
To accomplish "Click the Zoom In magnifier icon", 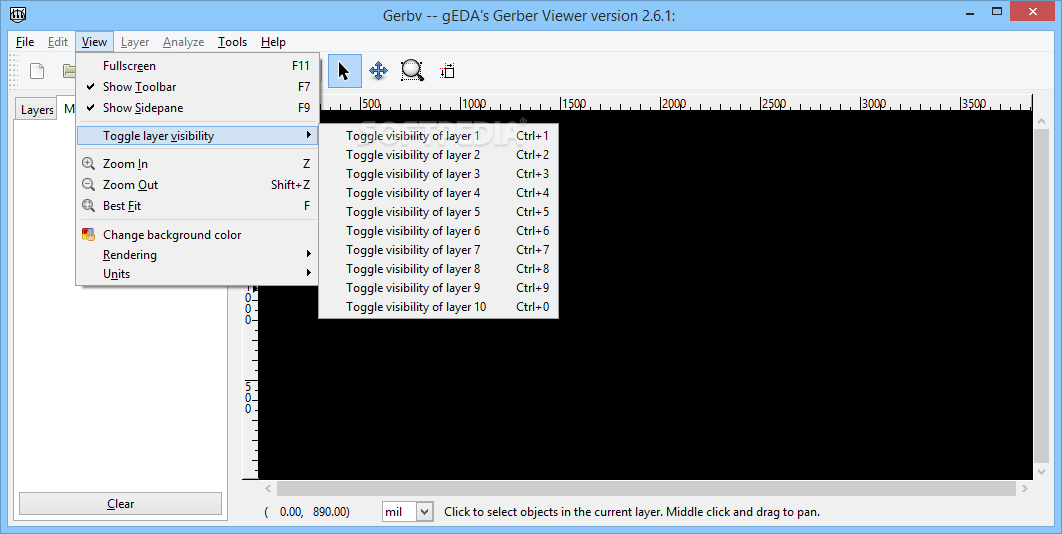I will coord(89,164).
